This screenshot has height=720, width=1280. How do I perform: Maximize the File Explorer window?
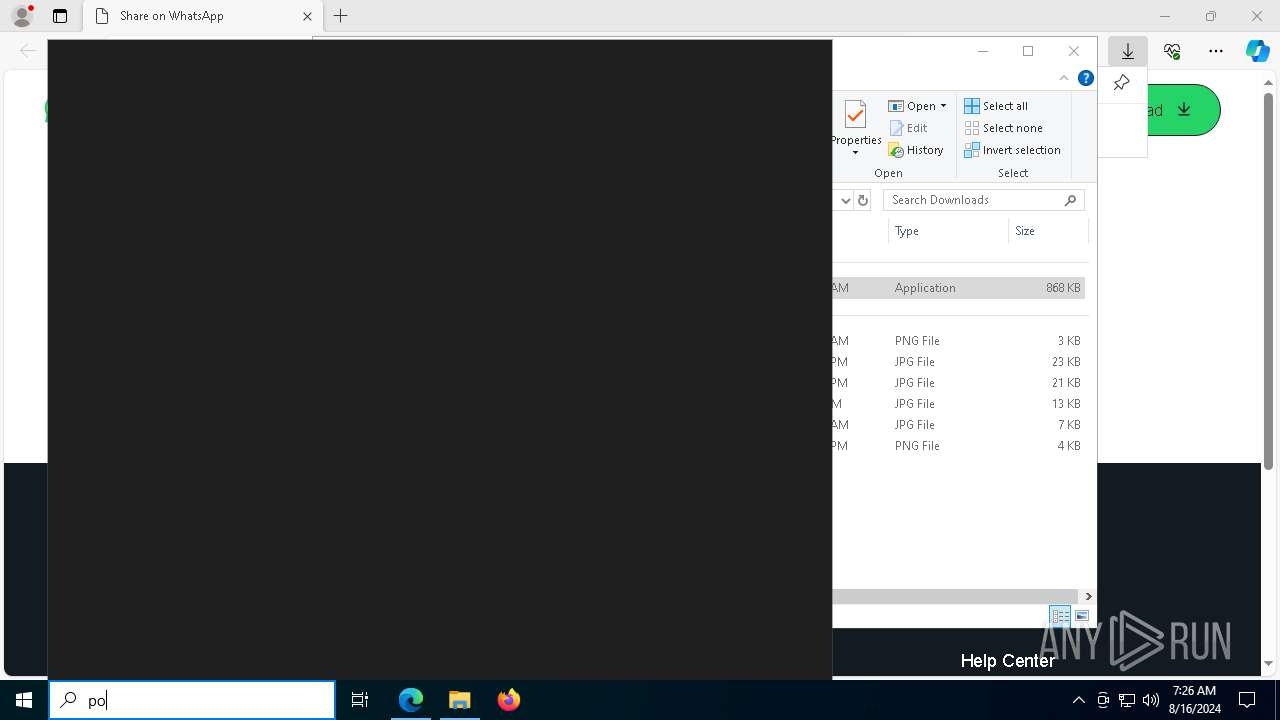tap(1028, 51)
